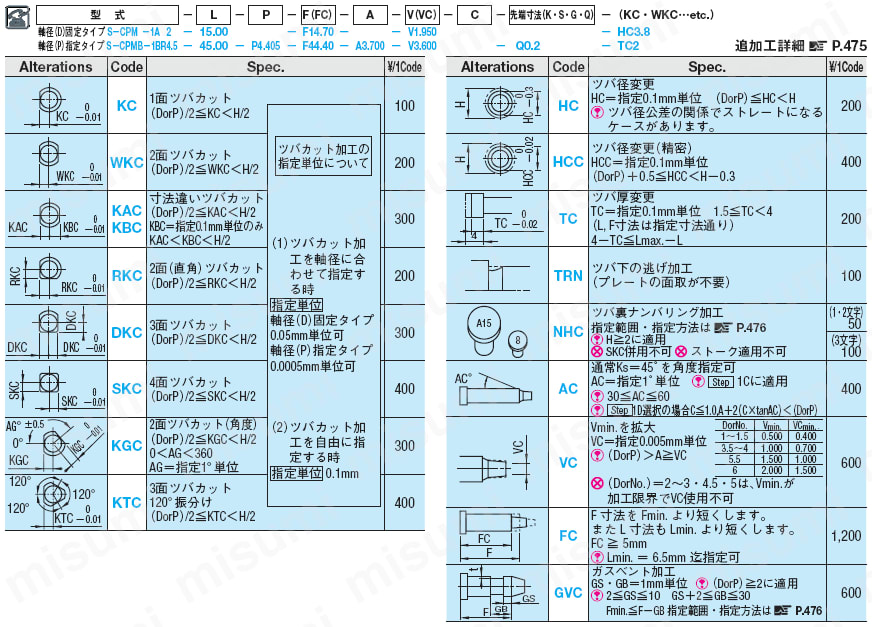Click the RKC right-angle flange cut diagram
The height and width of the screenshot is (627, 872).
(x=56, y=276)
